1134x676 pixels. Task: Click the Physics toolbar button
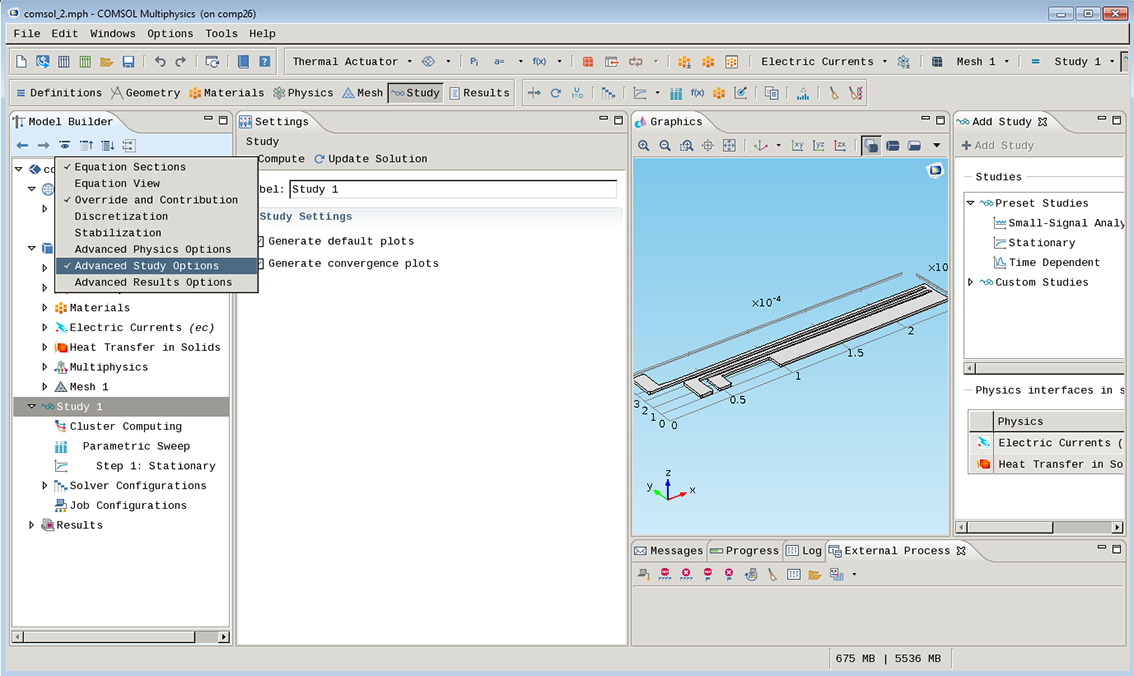pos(303,93)
